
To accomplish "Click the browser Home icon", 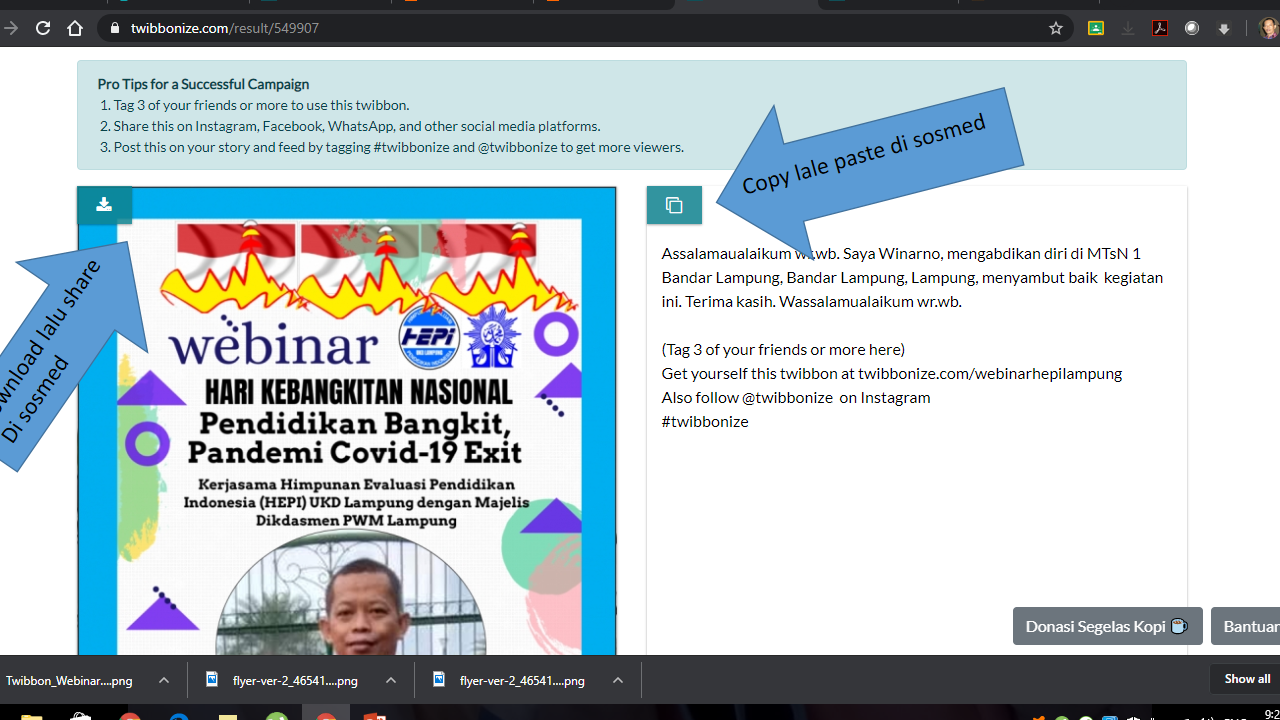I will 74,28.
